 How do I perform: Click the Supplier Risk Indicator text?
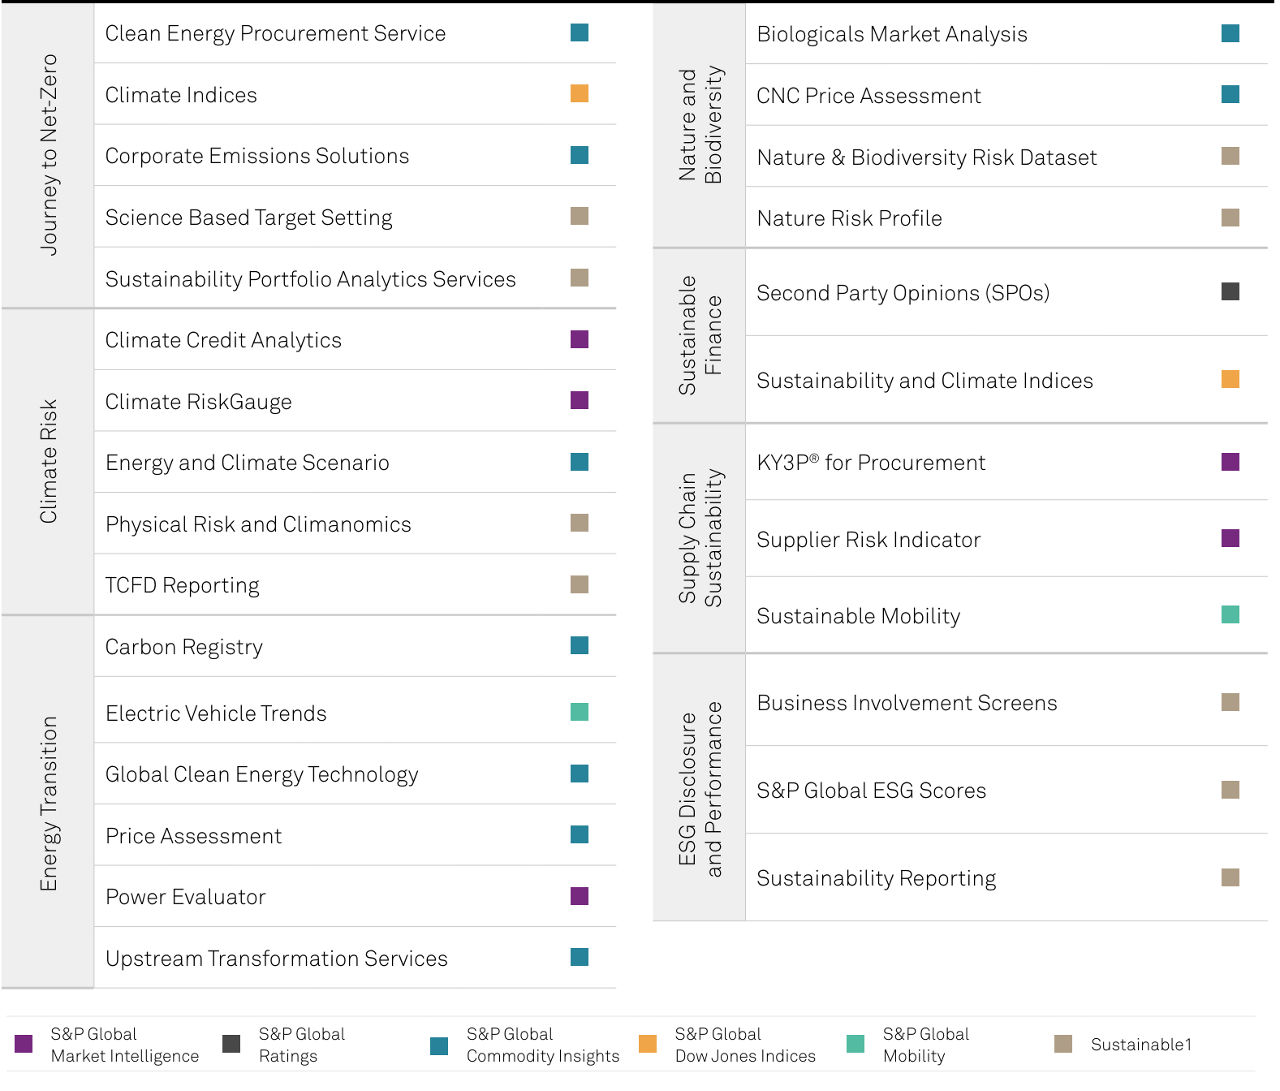pyautogui.click(x=869, y=540)
